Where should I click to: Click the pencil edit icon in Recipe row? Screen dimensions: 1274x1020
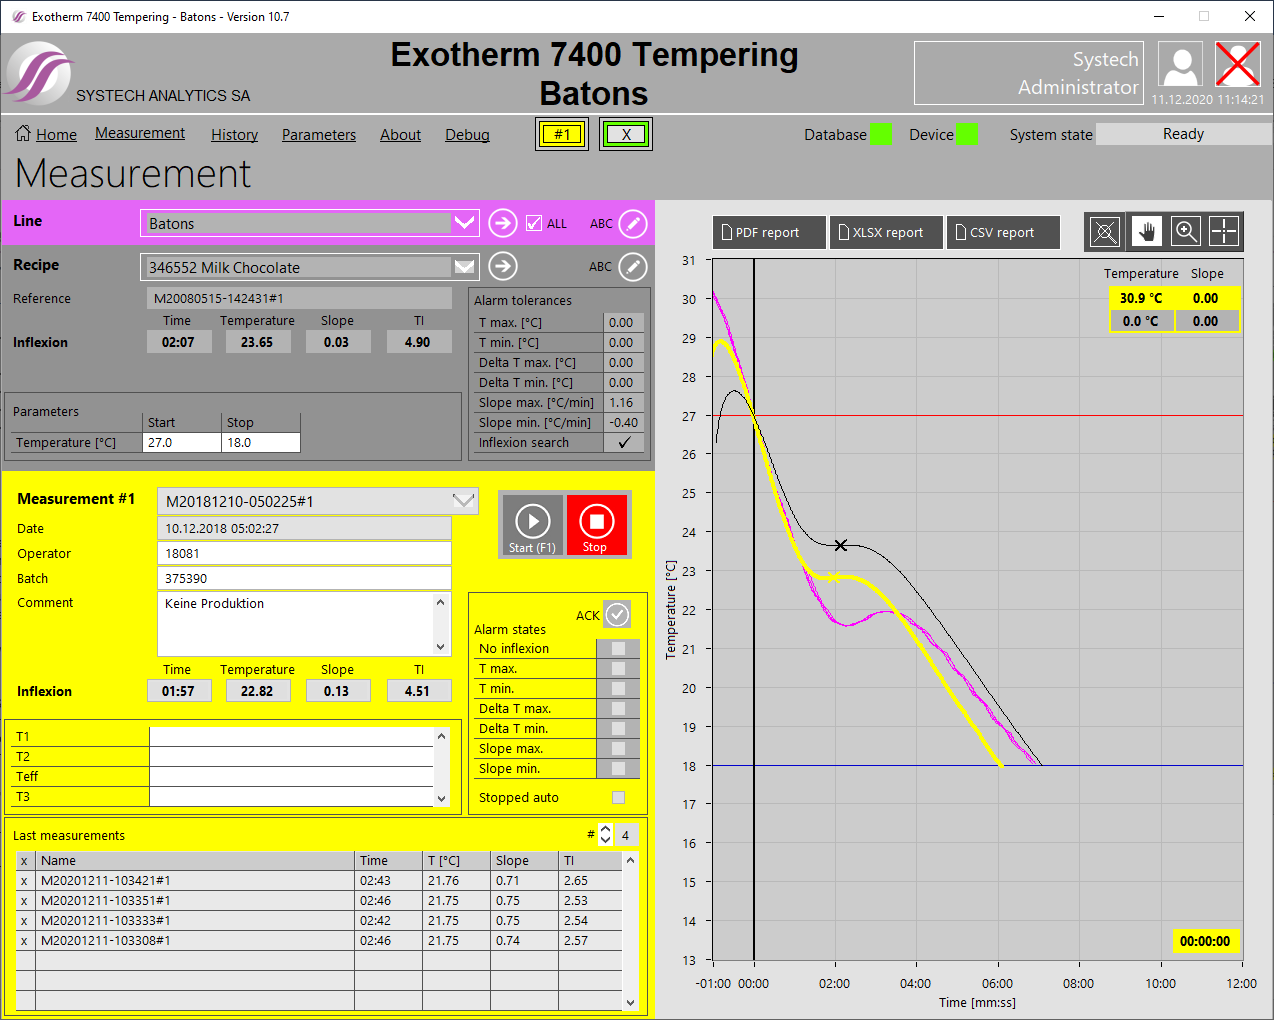[x=633, y=266]
